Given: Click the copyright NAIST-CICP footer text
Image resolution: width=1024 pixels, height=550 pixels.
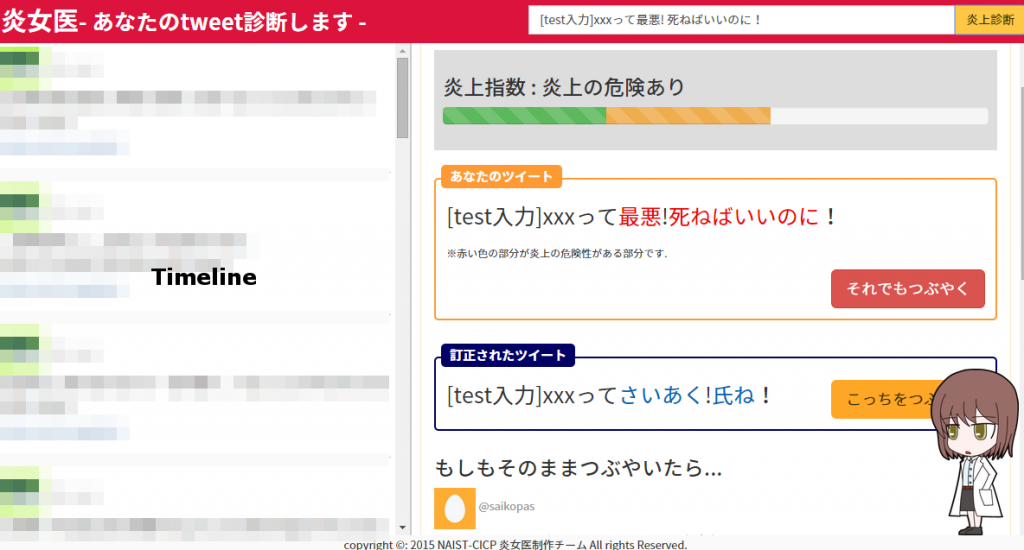Looking at the screenshot, I should point(515,544).
